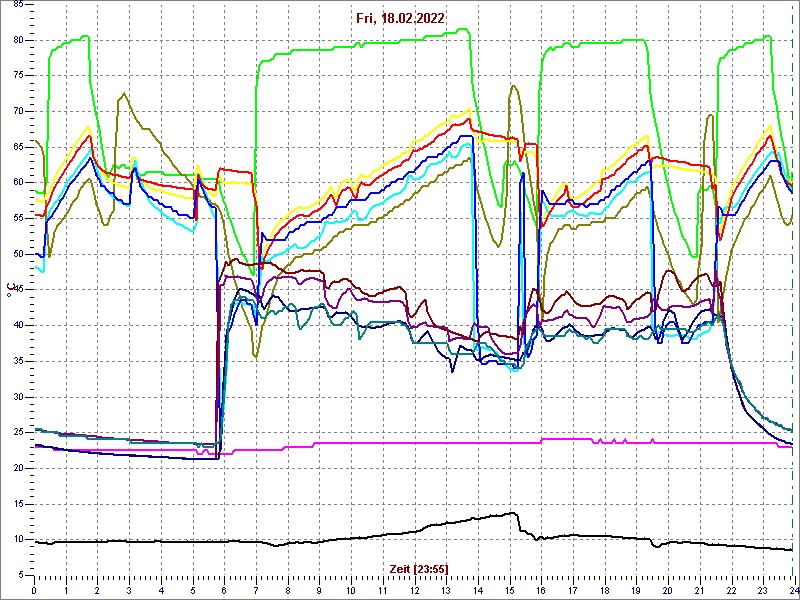Click hour 21 on the time axis
This screenshot has height=600, width=800.
[700, 590]
